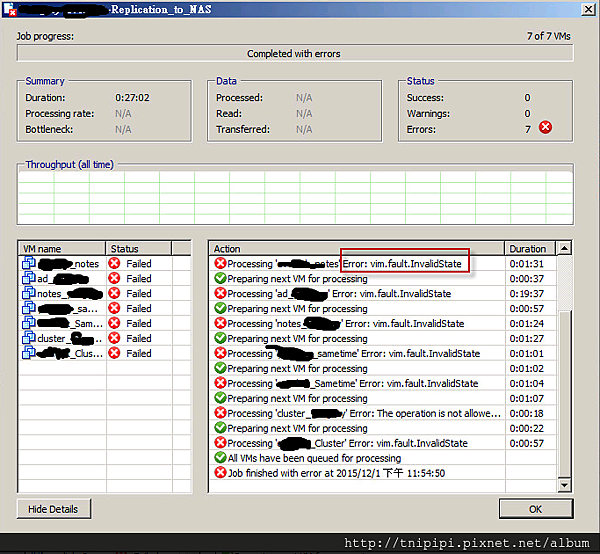This screenshot has width=600, height=554.
Task: Click the duration cell 0:19:37
Action: click(x=527, y=293)
